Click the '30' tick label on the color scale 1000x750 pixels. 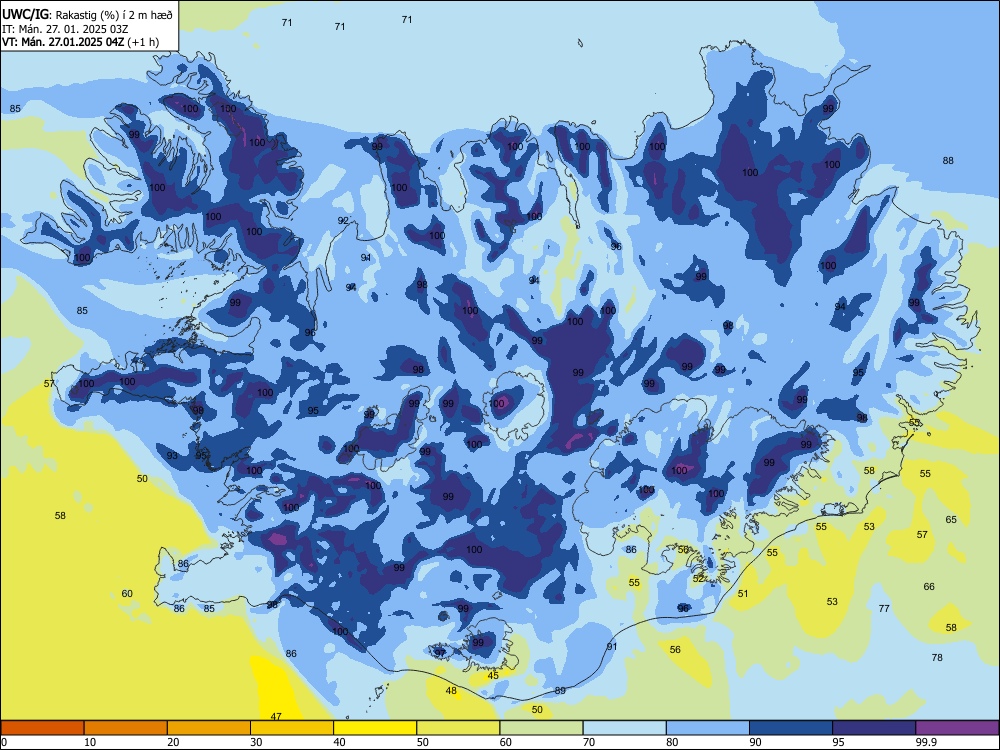point(256,742)
